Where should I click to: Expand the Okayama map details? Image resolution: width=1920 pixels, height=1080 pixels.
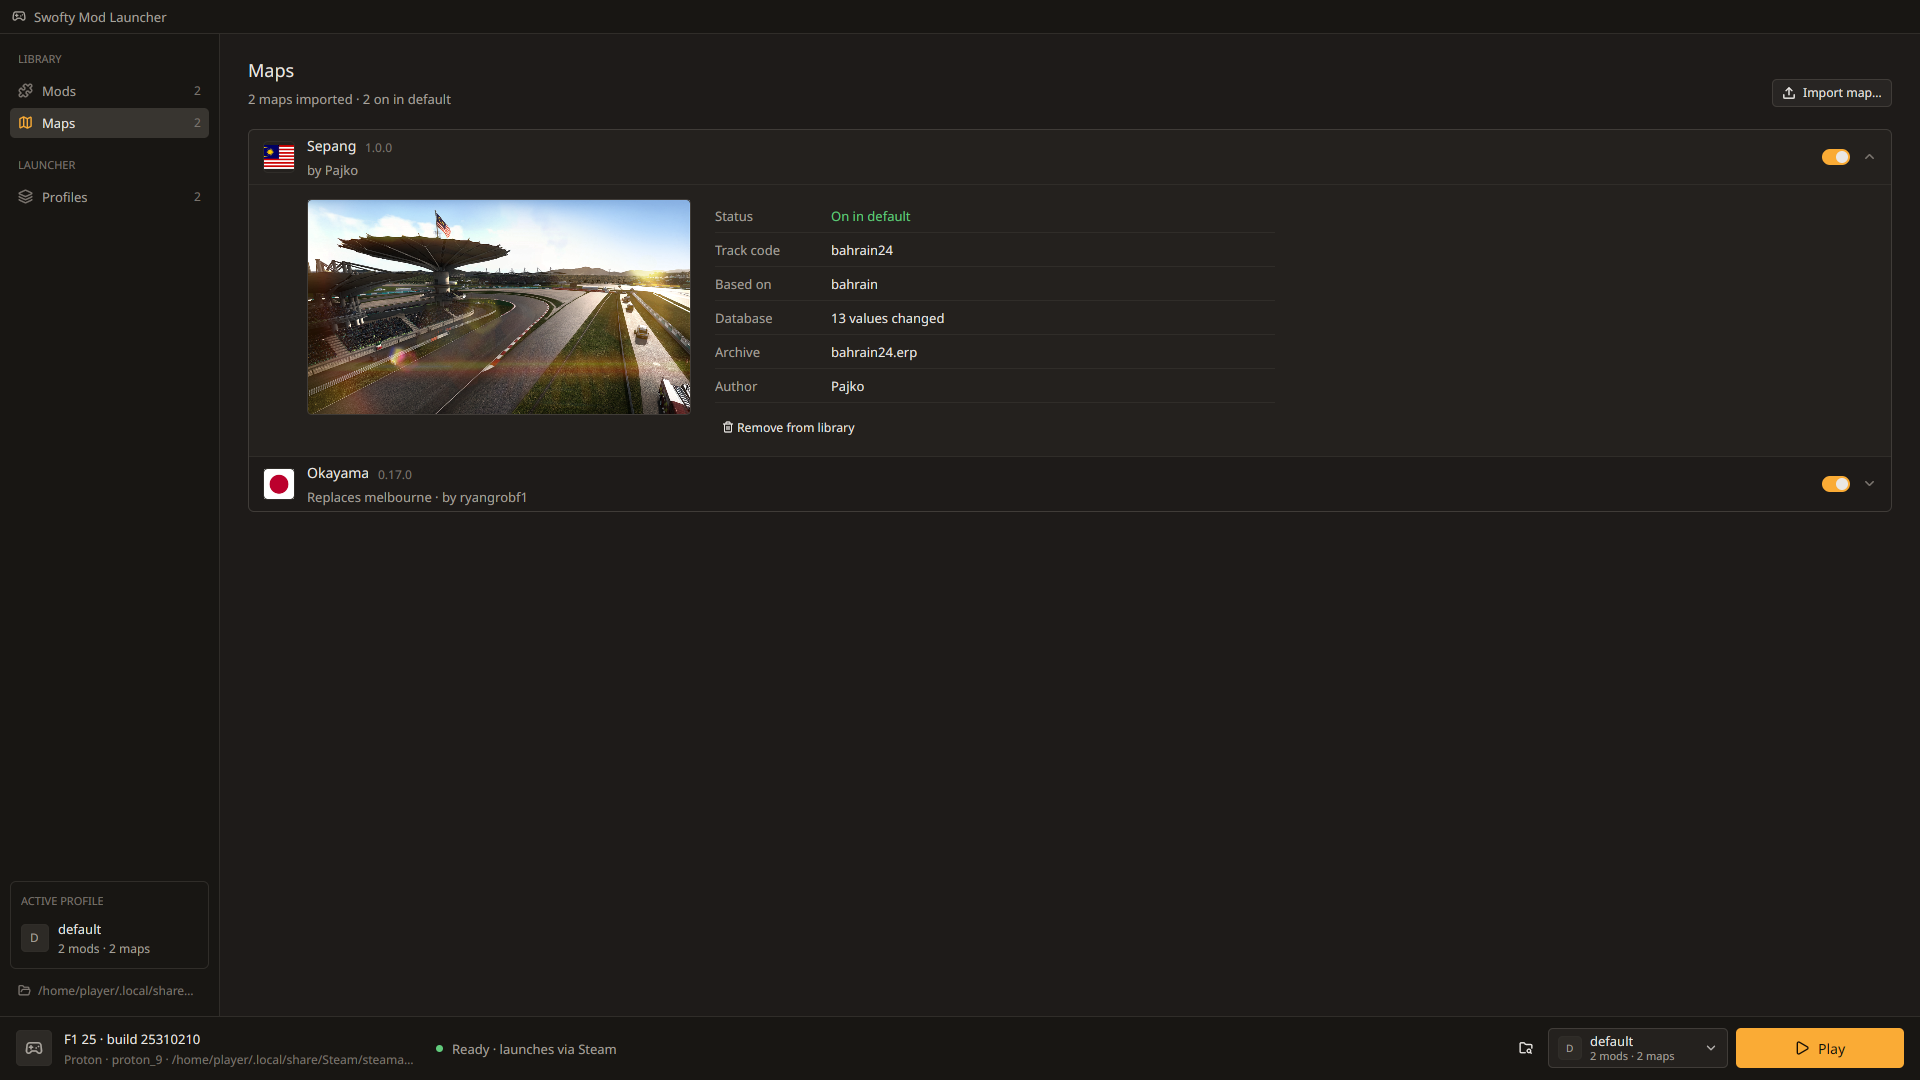click(x=1869, y=484)
